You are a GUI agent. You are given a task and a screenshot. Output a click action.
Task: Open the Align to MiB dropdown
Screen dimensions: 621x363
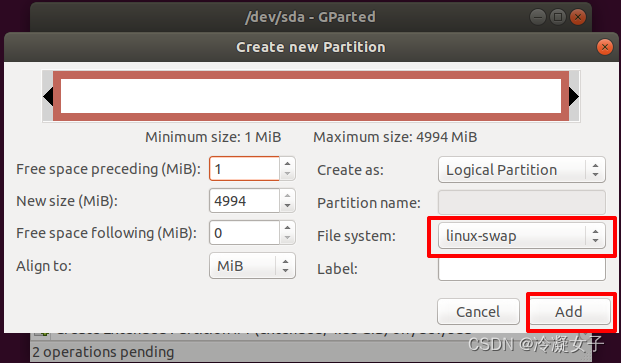pos(252,266)
